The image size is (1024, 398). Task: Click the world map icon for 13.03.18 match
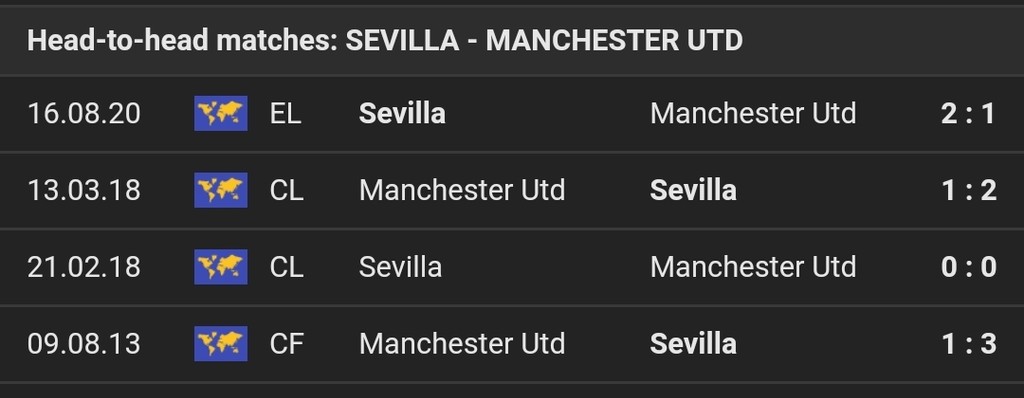point(221,190)
